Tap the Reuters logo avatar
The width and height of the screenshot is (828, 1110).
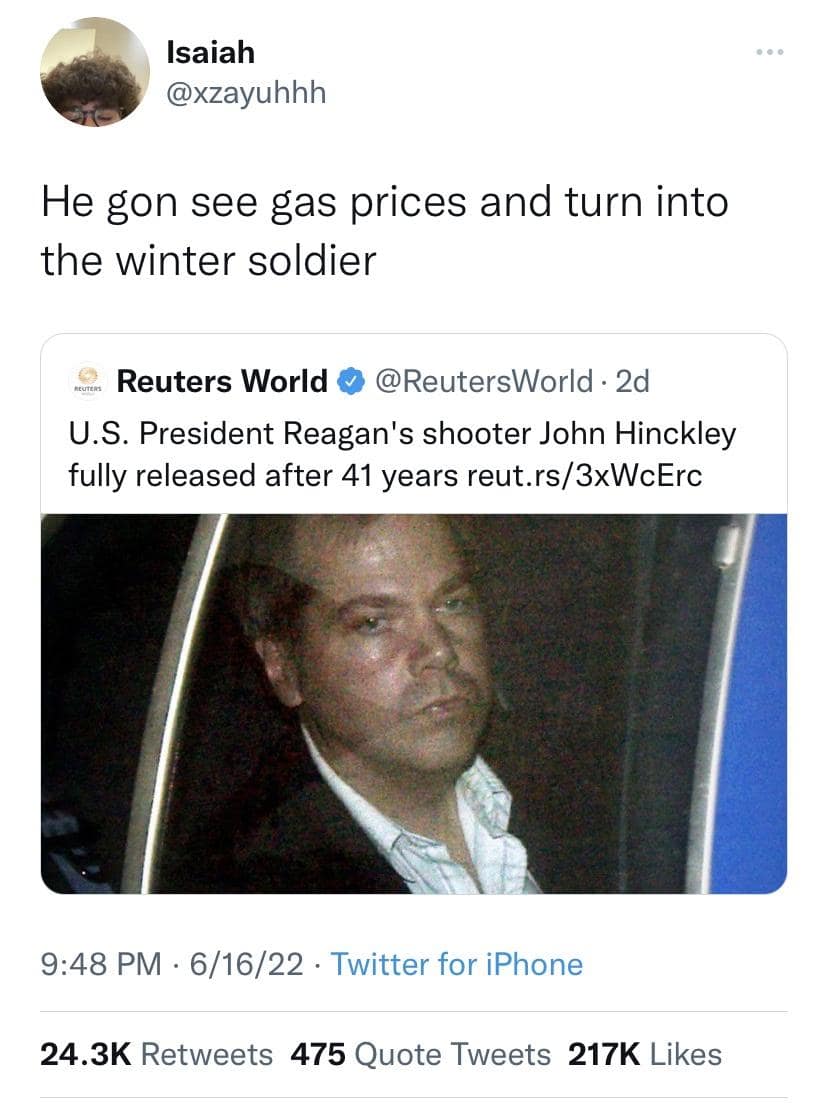point(88,383)
